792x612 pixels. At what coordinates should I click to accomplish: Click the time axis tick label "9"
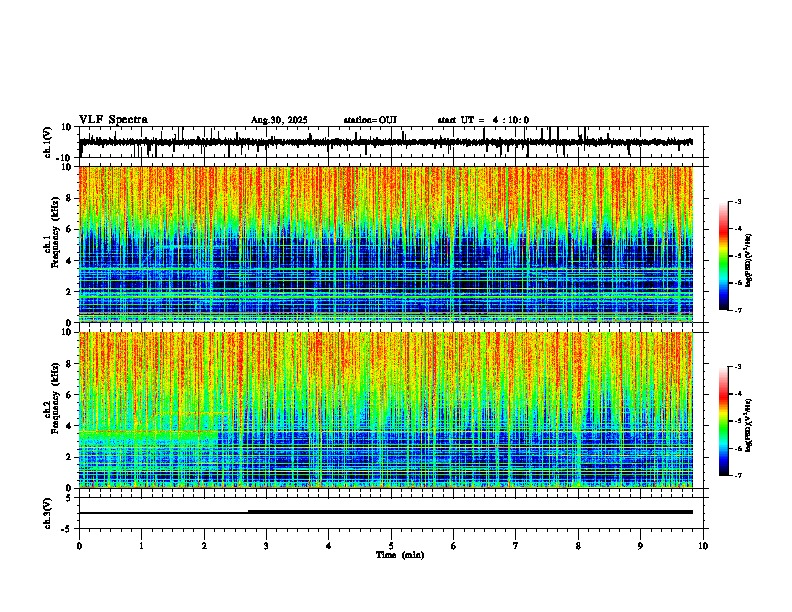coord(640,546)
